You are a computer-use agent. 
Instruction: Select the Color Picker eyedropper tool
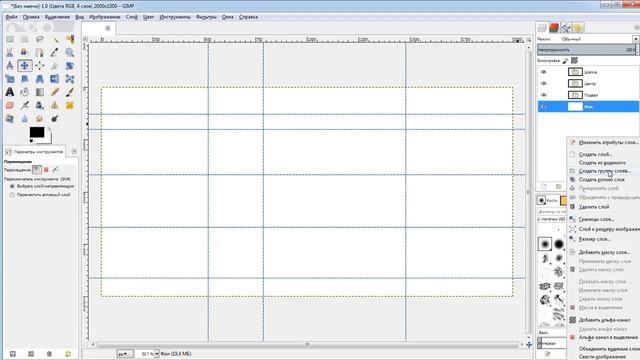(55, 52)
